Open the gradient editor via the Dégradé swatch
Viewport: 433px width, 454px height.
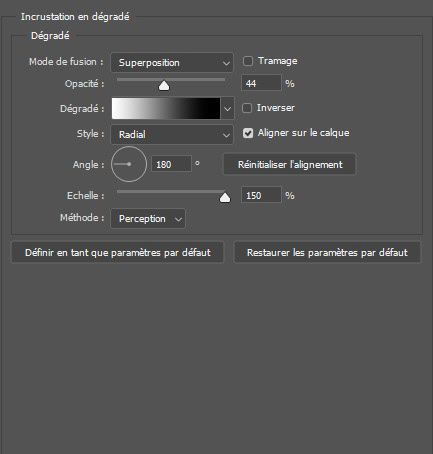tap(166, 108)
